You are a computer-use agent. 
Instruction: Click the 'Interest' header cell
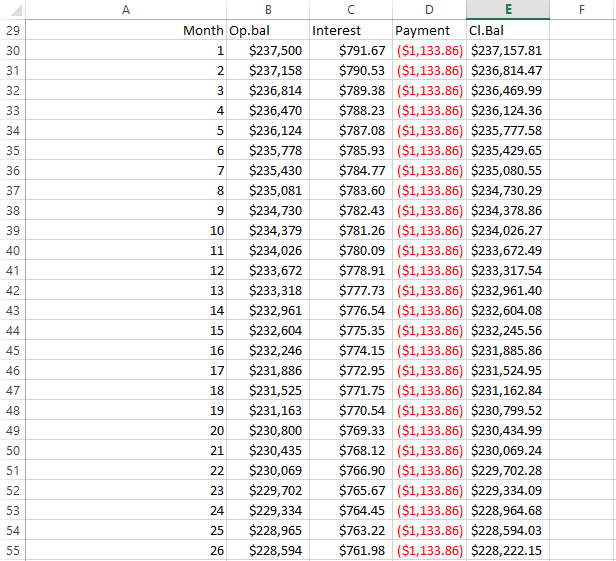pos(351,30)
